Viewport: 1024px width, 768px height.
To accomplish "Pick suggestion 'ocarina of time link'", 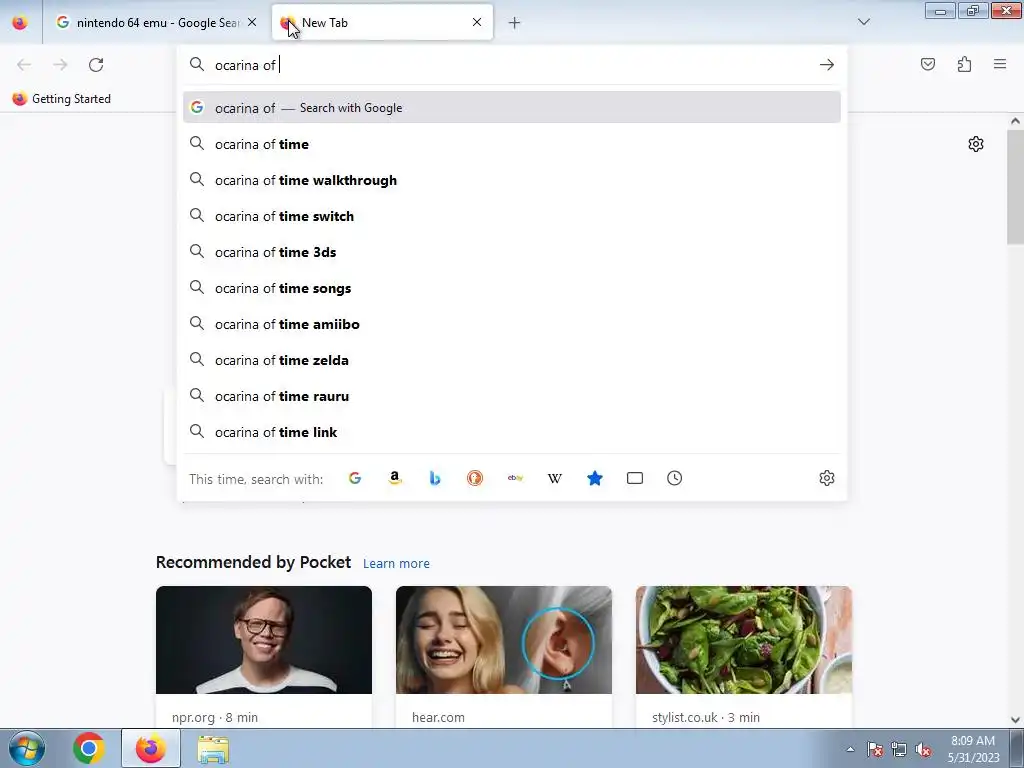I will [x=511, y=432].
